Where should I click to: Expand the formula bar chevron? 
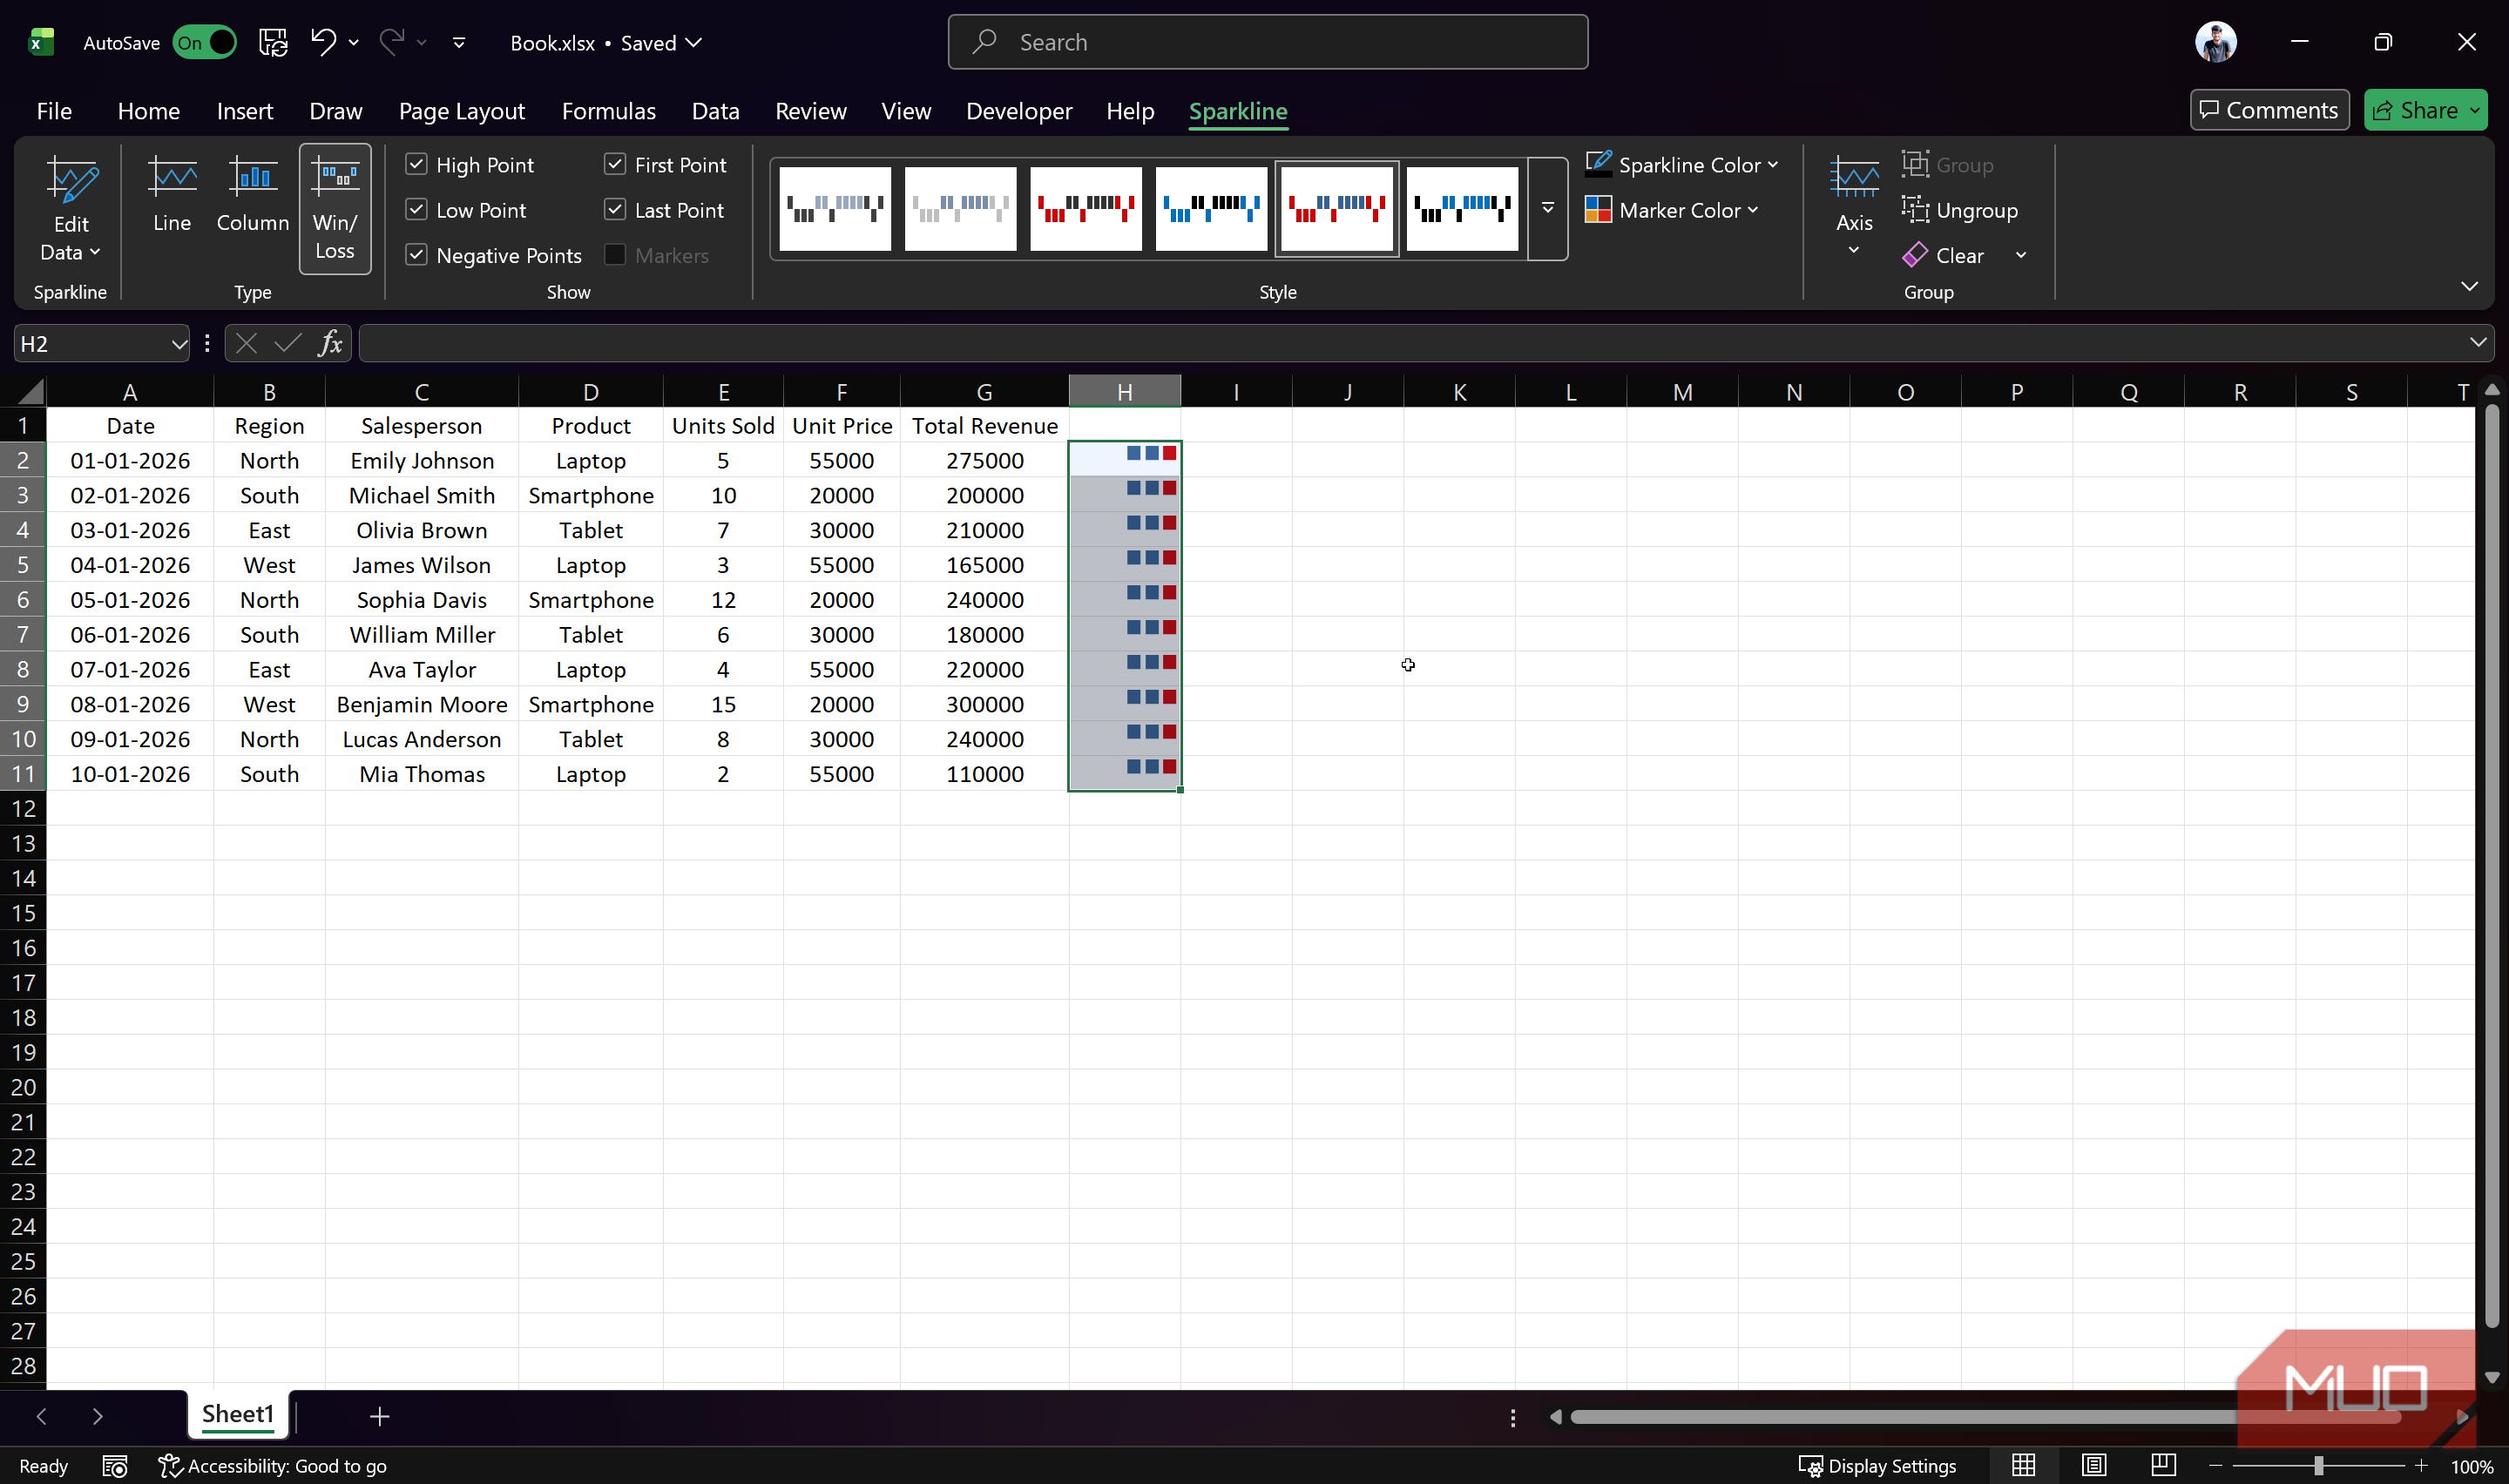(x=2477, y=343)
